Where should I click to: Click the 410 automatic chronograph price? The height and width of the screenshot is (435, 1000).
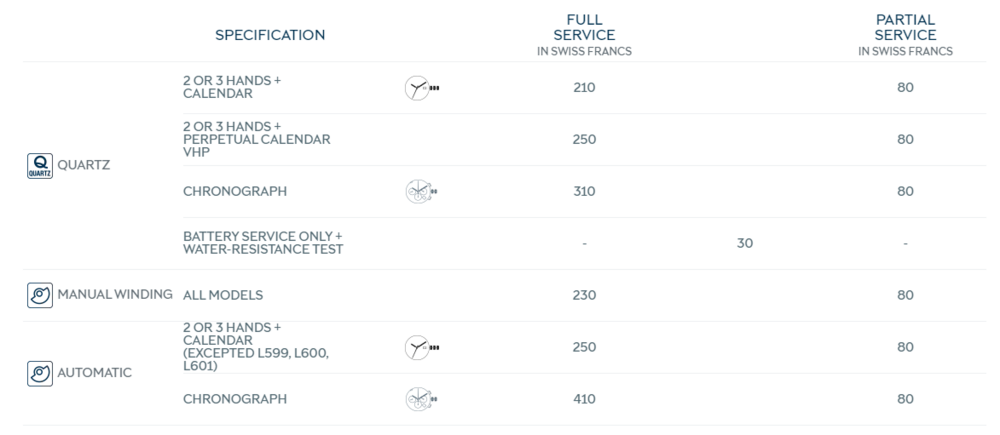[x=584, y=399]
